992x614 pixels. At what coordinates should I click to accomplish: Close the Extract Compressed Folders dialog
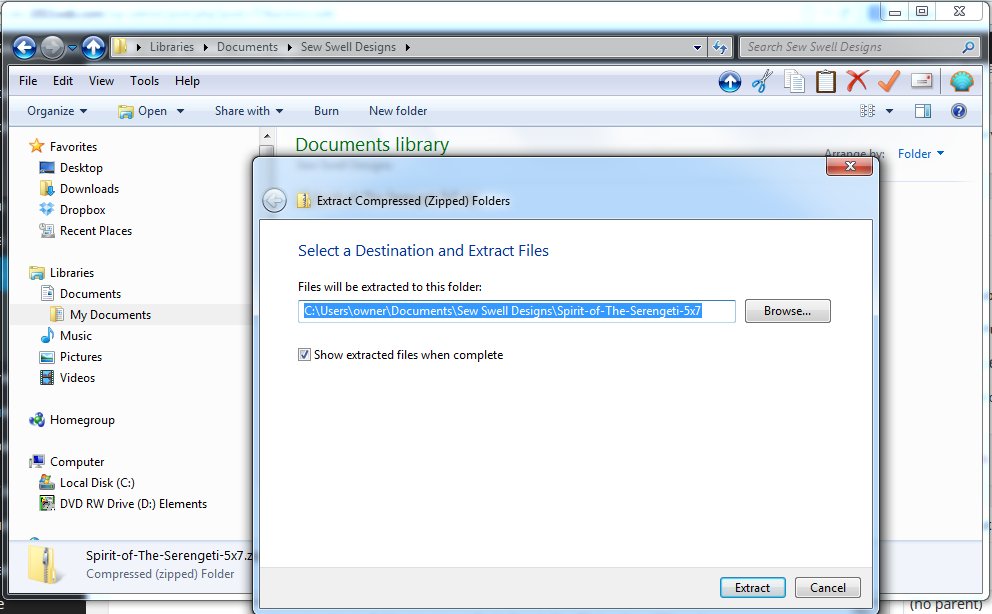click(850, 166)
